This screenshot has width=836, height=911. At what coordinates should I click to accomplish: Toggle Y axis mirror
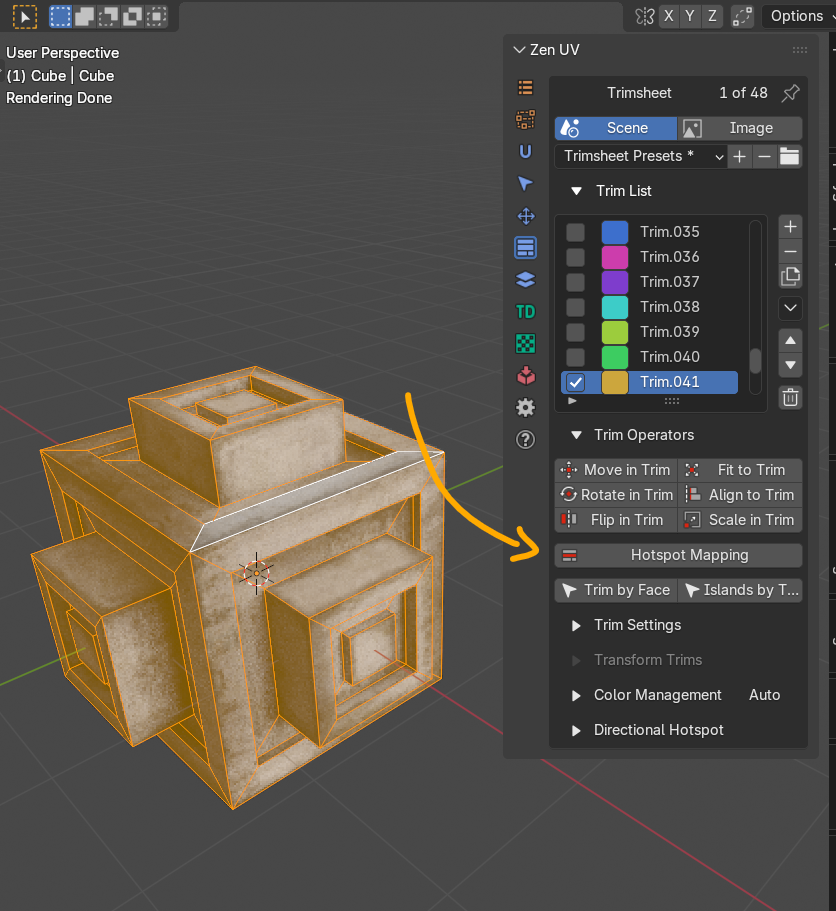pyautogui.click(x=690, y=16)
